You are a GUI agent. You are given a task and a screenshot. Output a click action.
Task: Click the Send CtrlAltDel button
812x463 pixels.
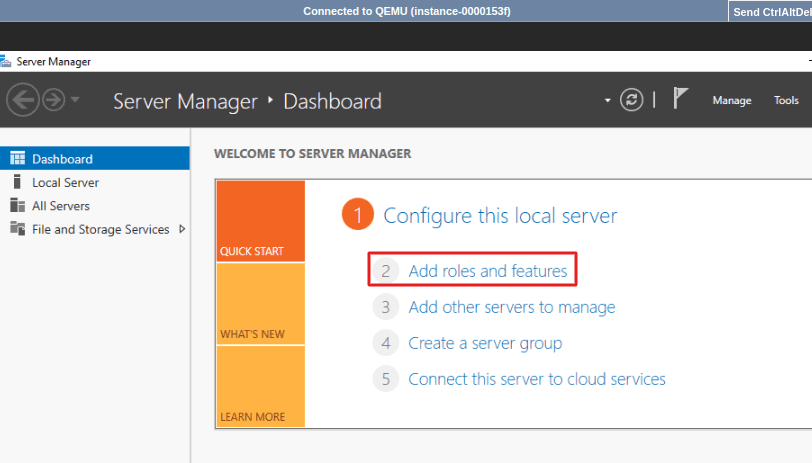771,11
